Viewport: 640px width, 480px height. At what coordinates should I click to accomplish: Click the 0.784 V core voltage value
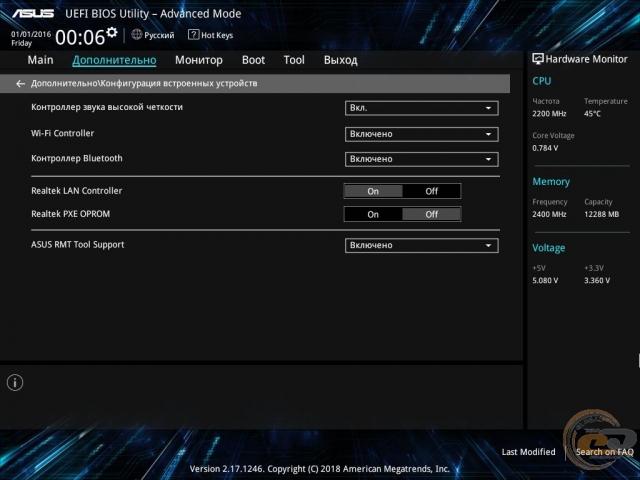click(x=545, y=148)
